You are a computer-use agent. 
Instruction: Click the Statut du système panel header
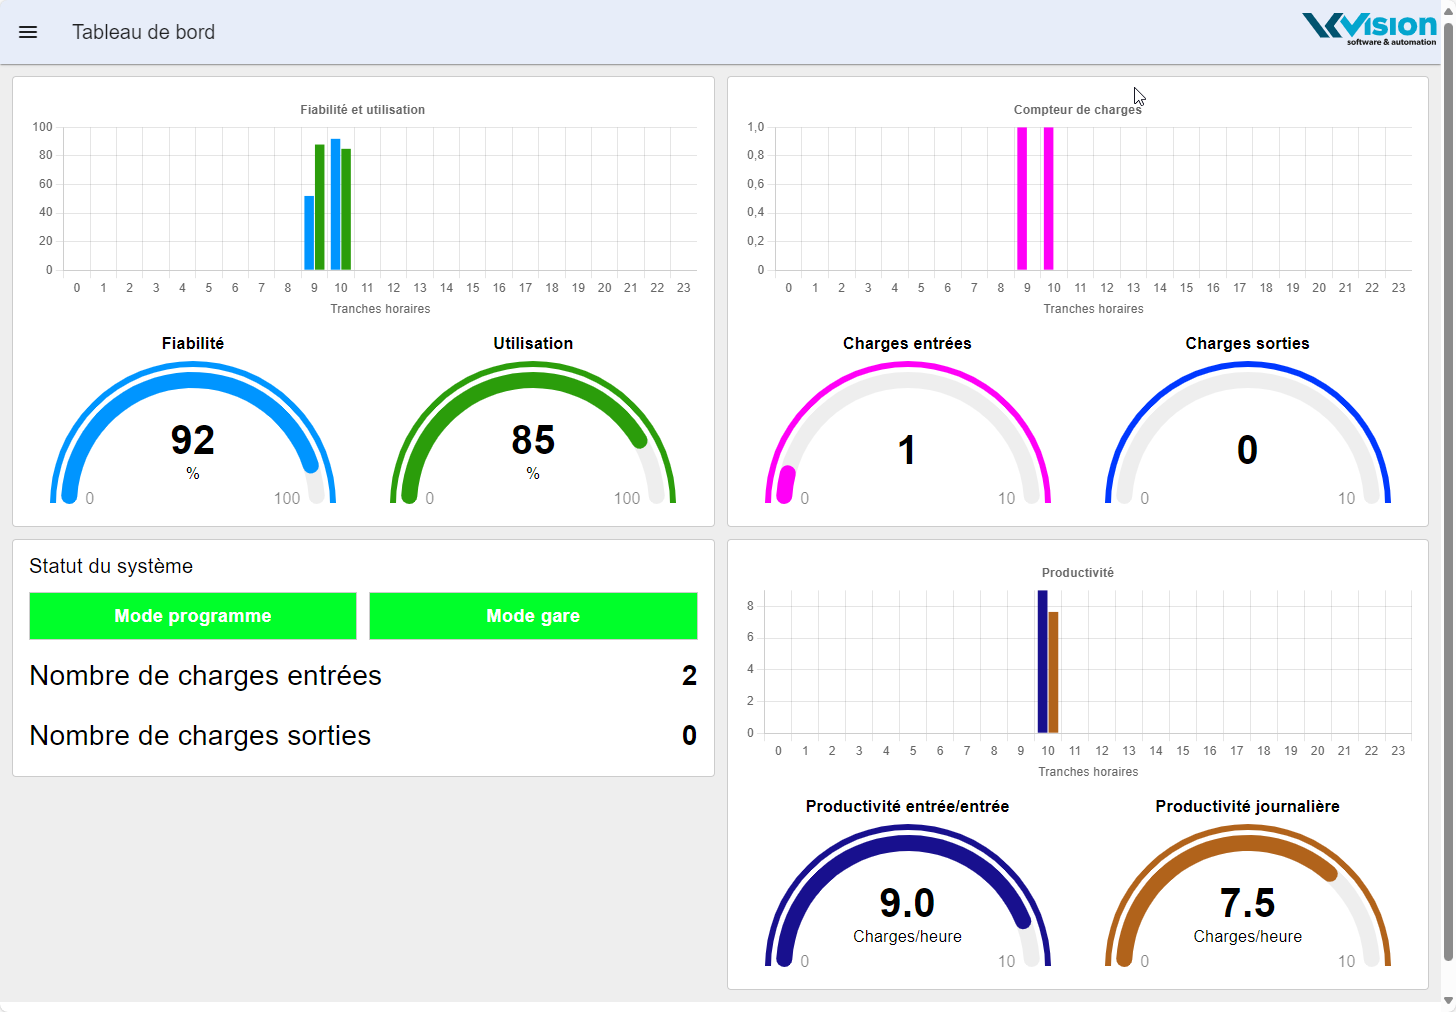(x=111, y=566)
